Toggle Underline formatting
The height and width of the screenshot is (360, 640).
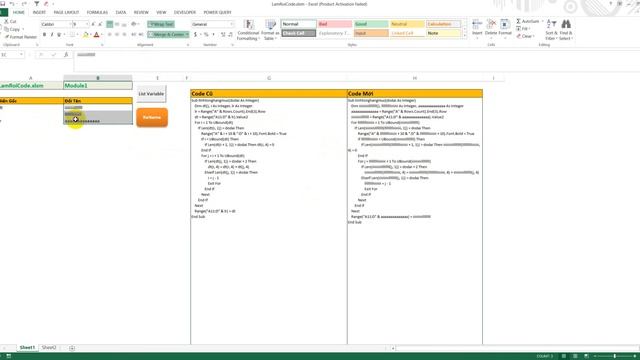click(59, 35)
